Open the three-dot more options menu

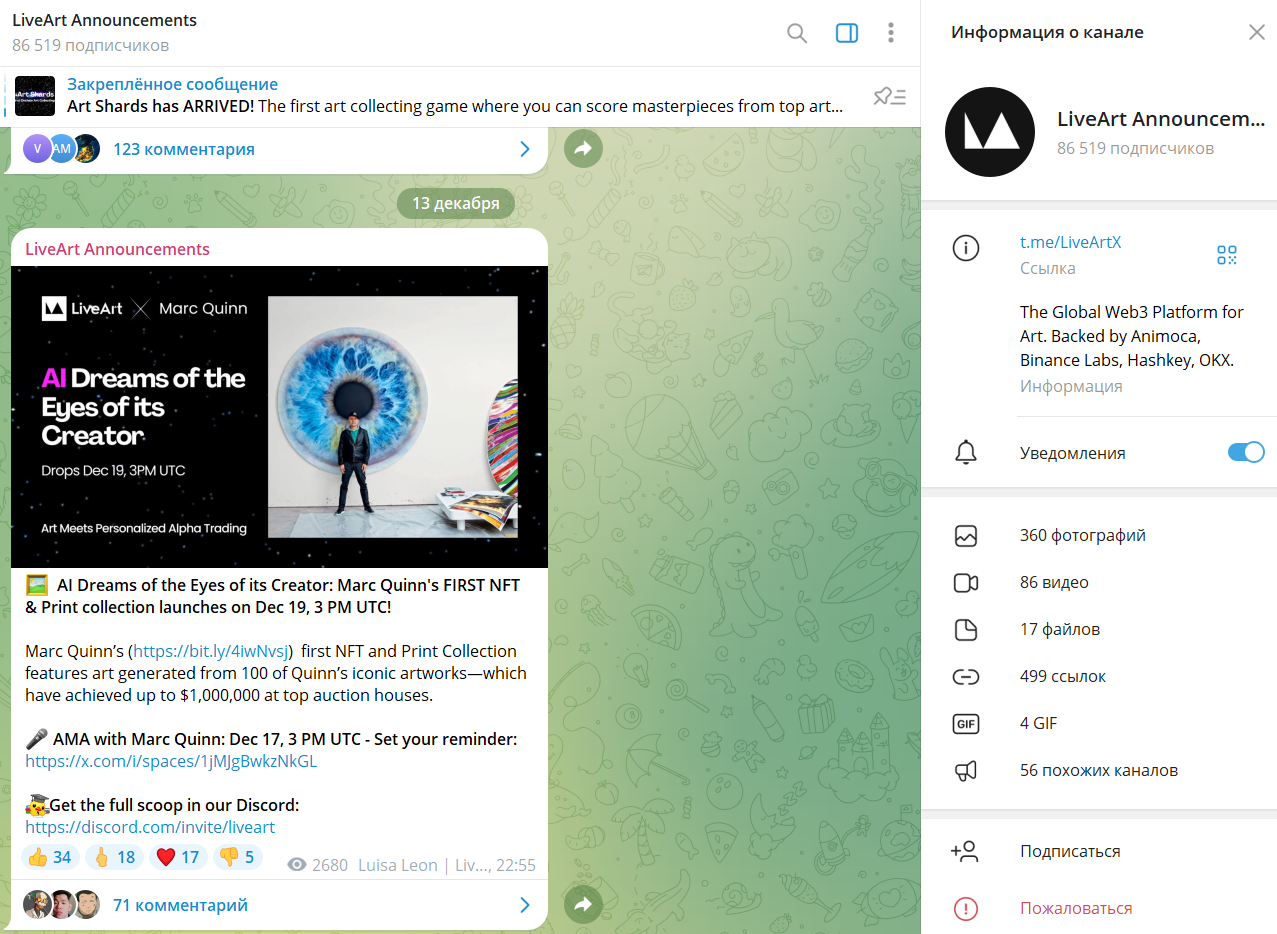click(x=891, y=33)
